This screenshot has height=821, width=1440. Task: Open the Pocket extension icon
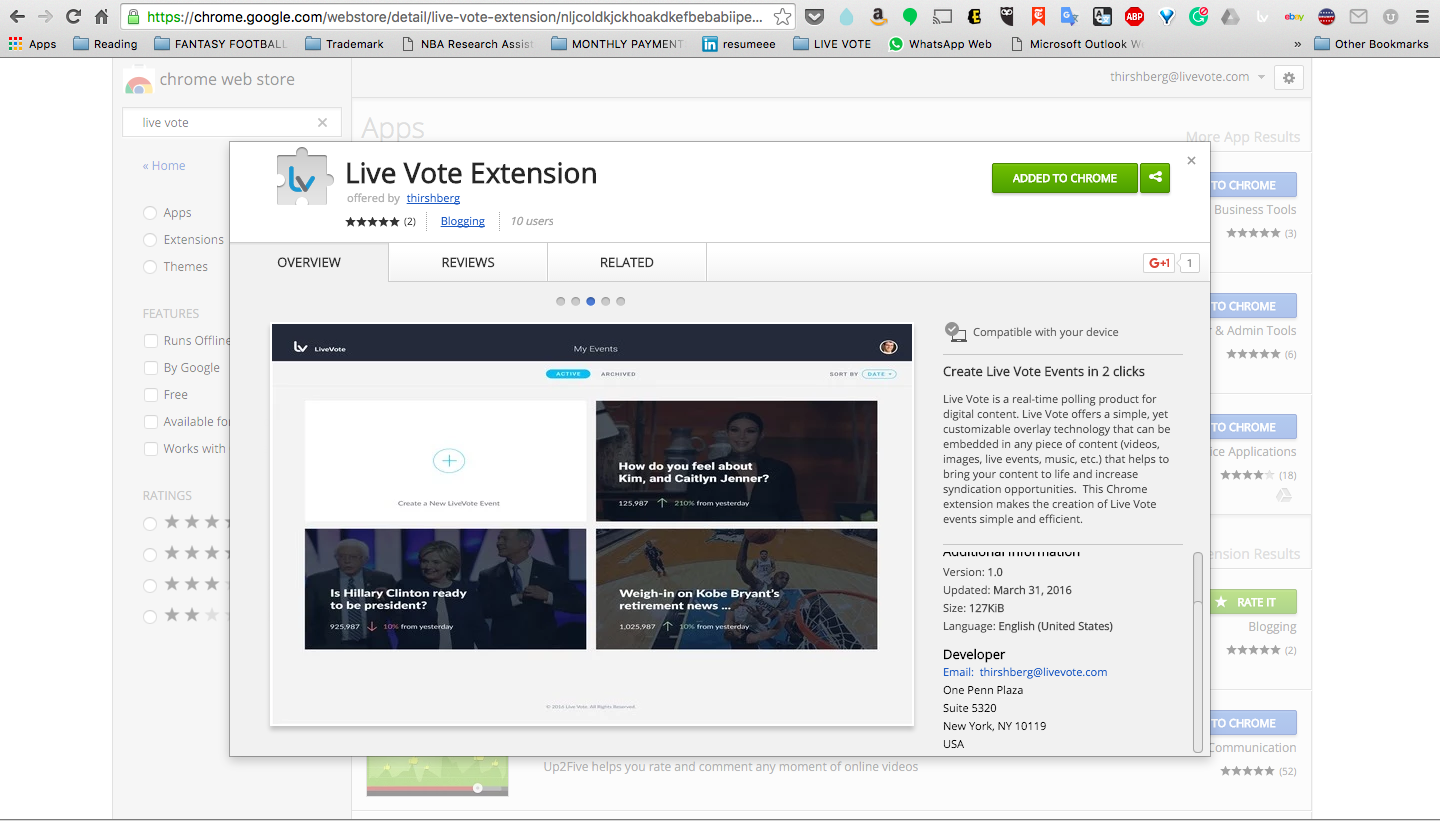pyautogui.click(x=814, y=16)
